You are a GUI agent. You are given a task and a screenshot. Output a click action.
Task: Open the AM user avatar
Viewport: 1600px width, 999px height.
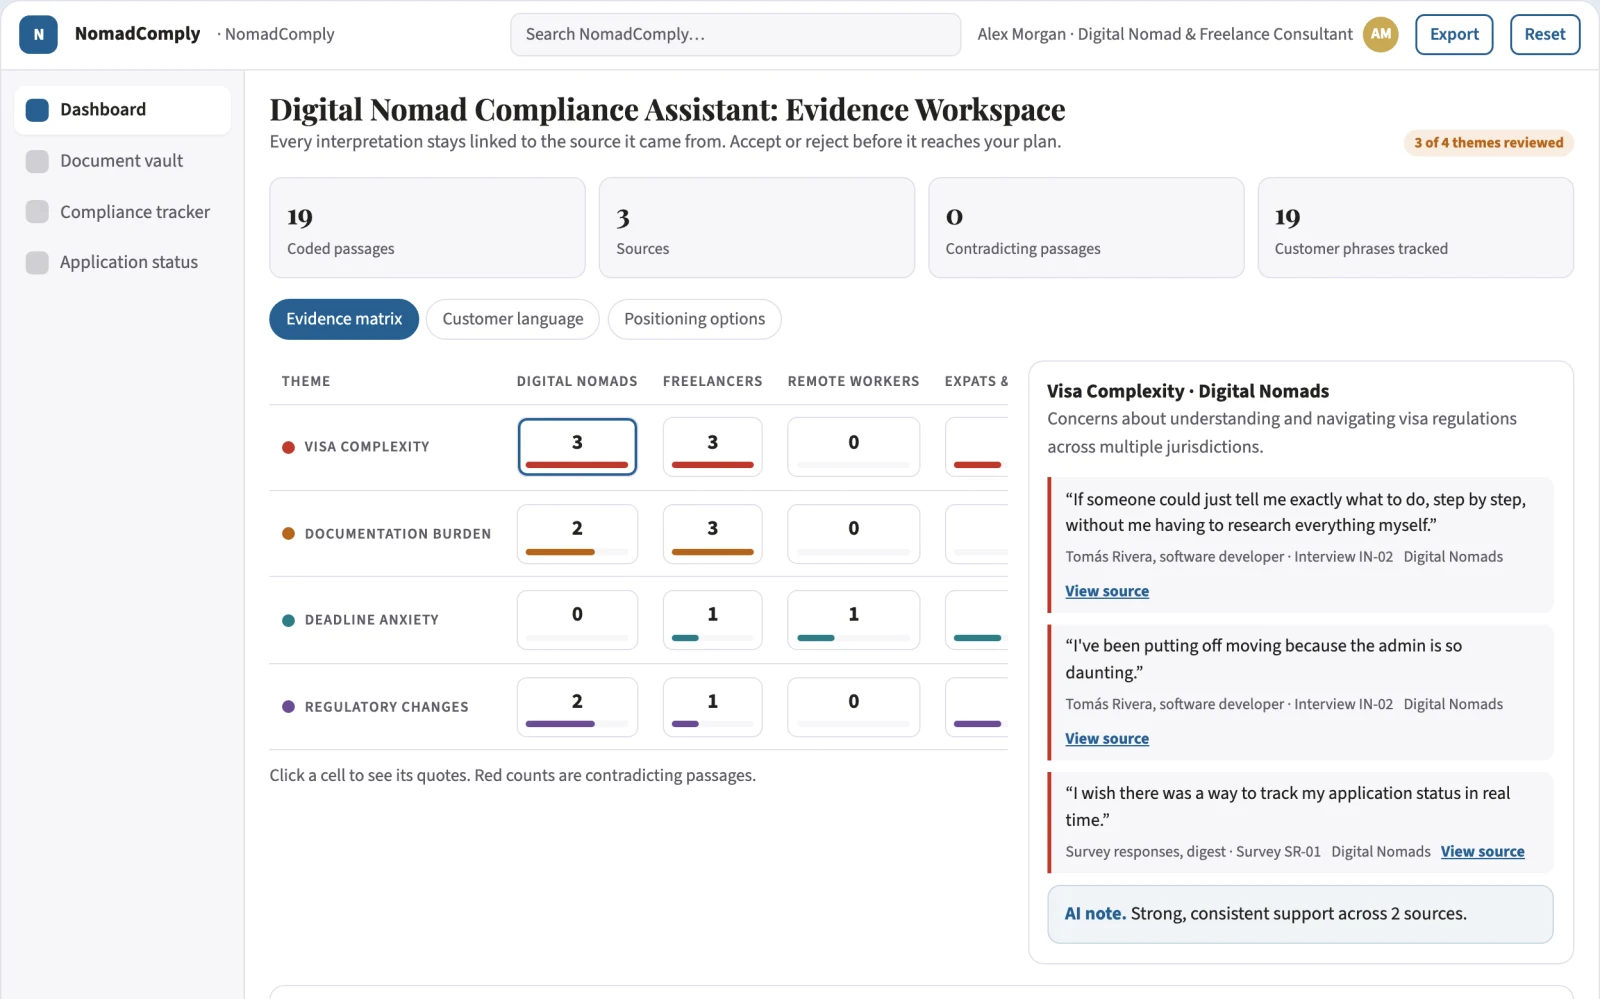1380,34
